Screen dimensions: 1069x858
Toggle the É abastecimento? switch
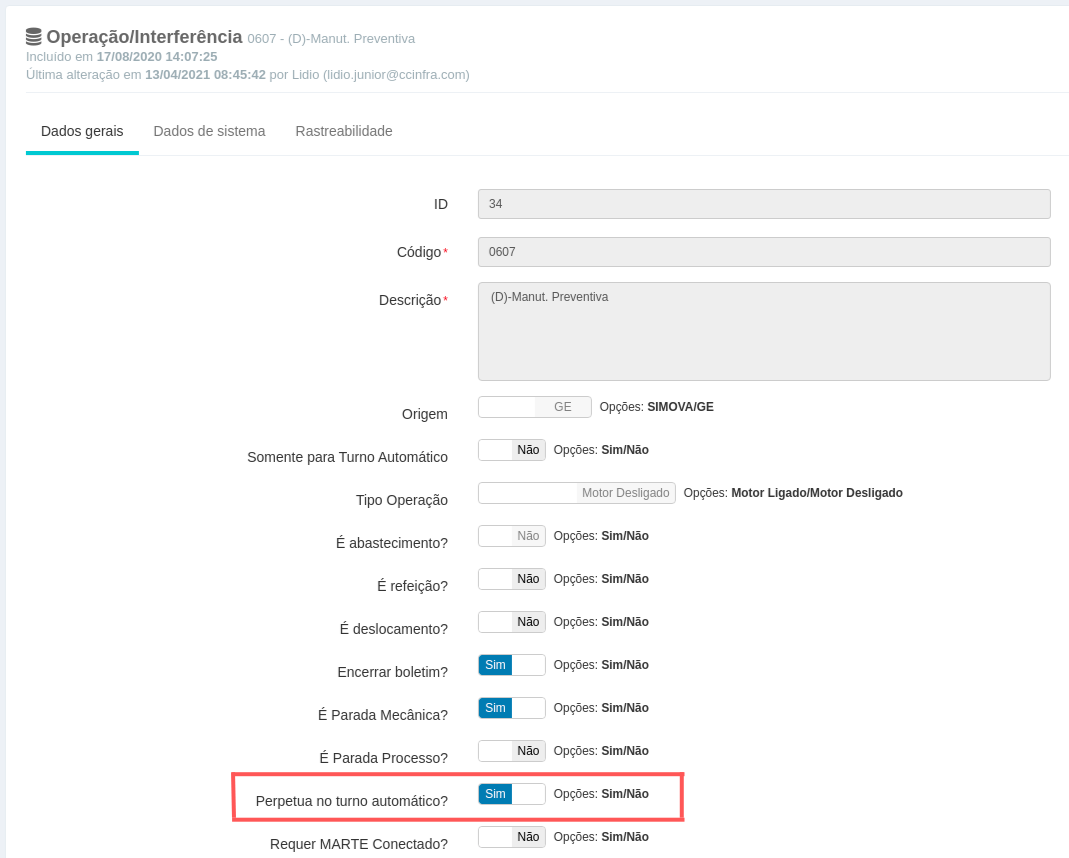pos(511,536)
